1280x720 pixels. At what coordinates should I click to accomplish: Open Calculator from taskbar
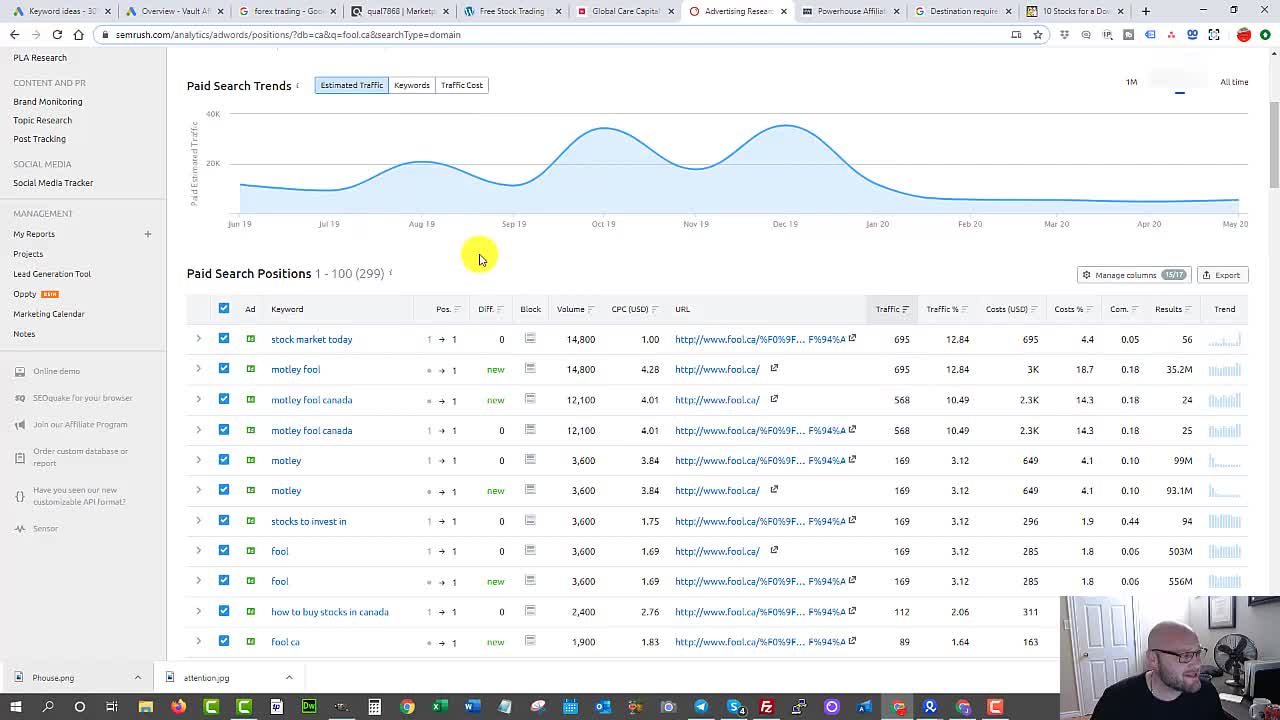374,707
